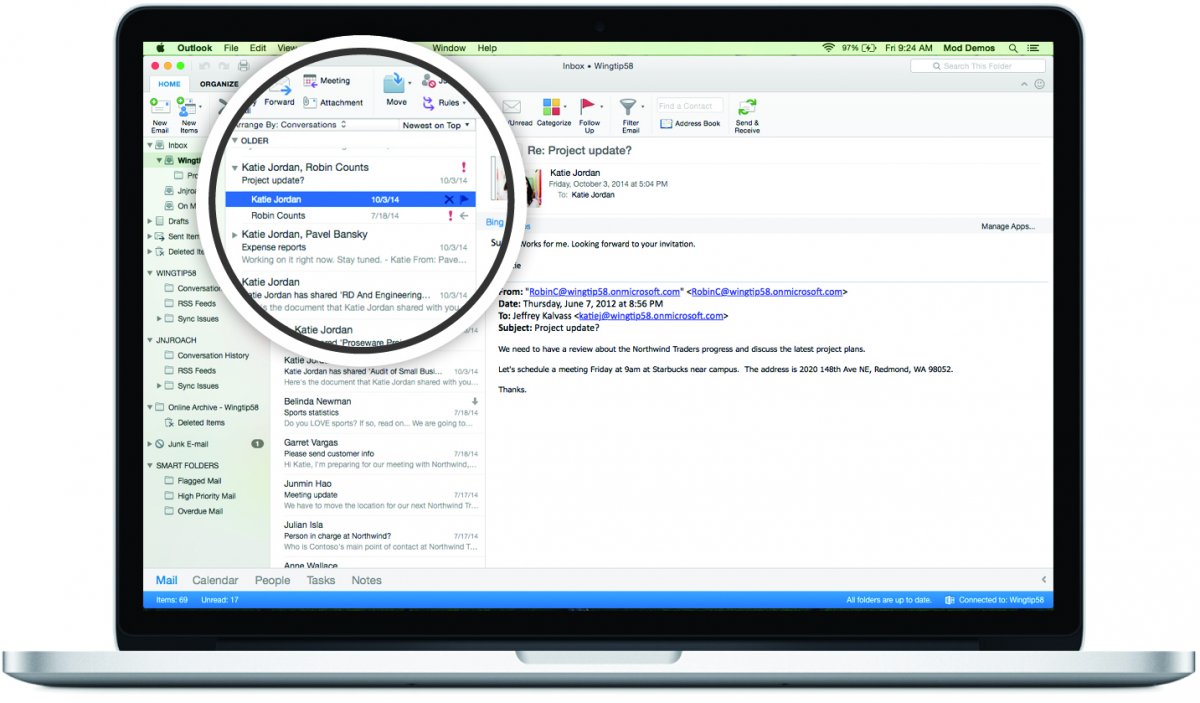Select the Overdue Mail folder

click(x=200, y=511)
